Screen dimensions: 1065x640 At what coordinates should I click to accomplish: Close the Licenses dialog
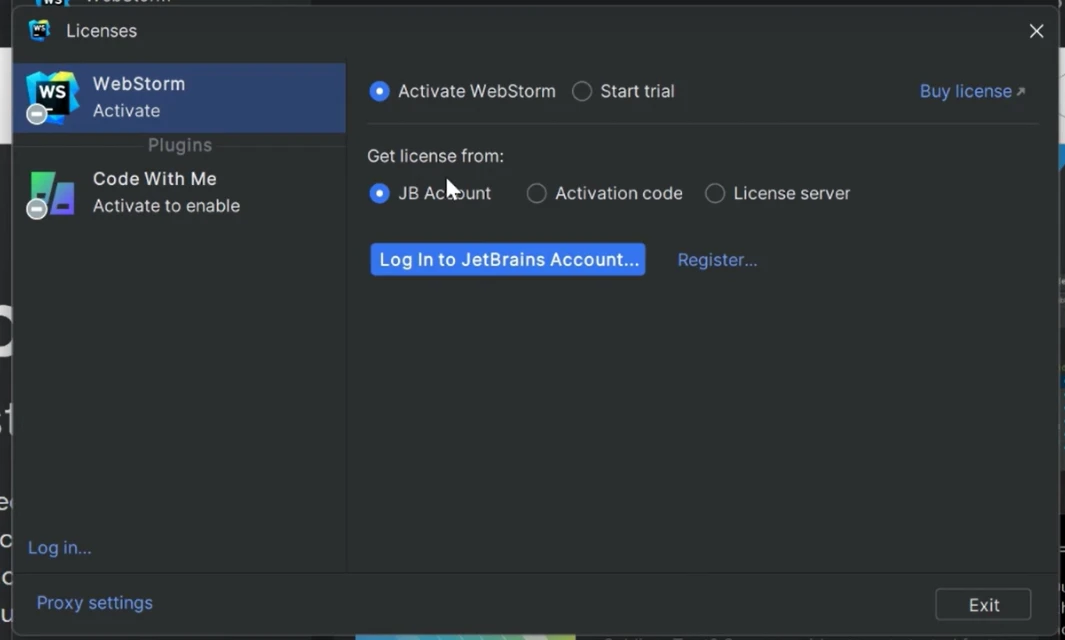(1036, 31)
